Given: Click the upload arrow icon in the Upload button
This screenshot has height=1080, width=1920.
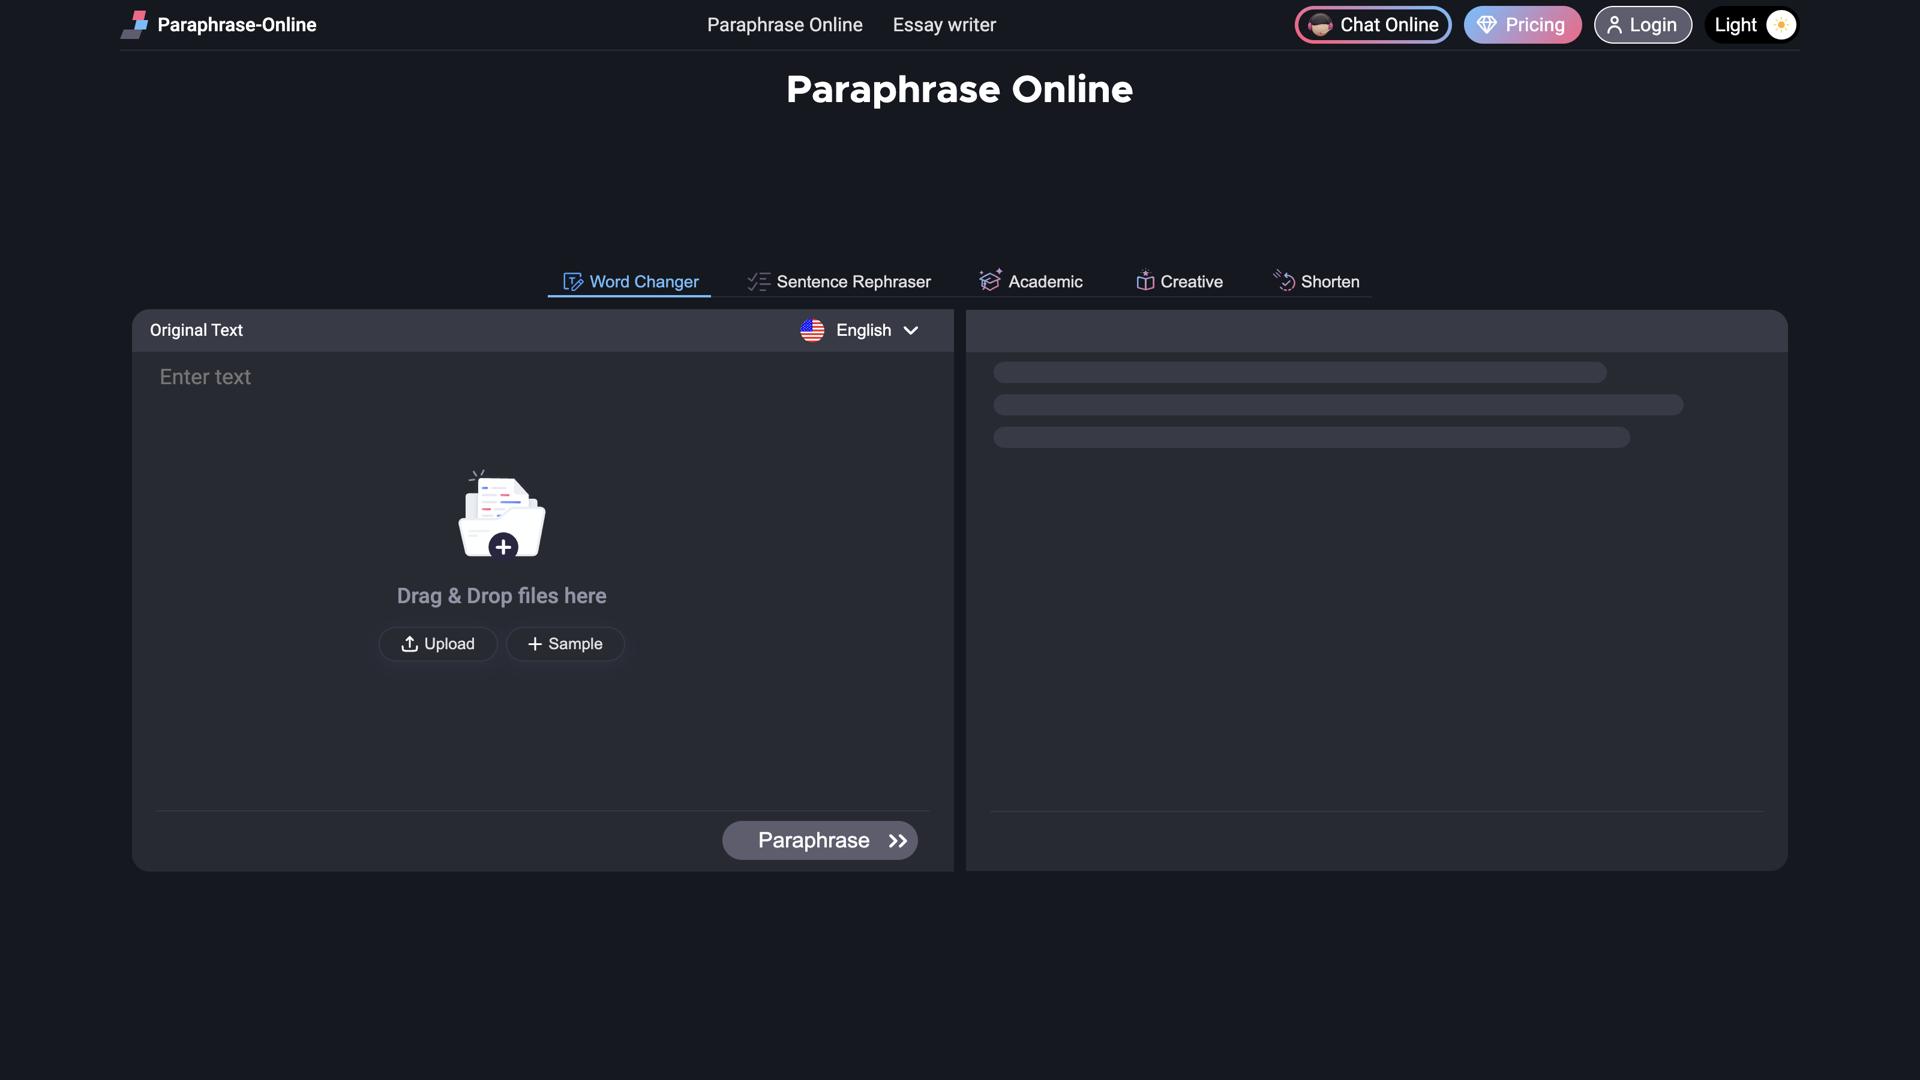Looking at the screenshot, I should [409, 644].
